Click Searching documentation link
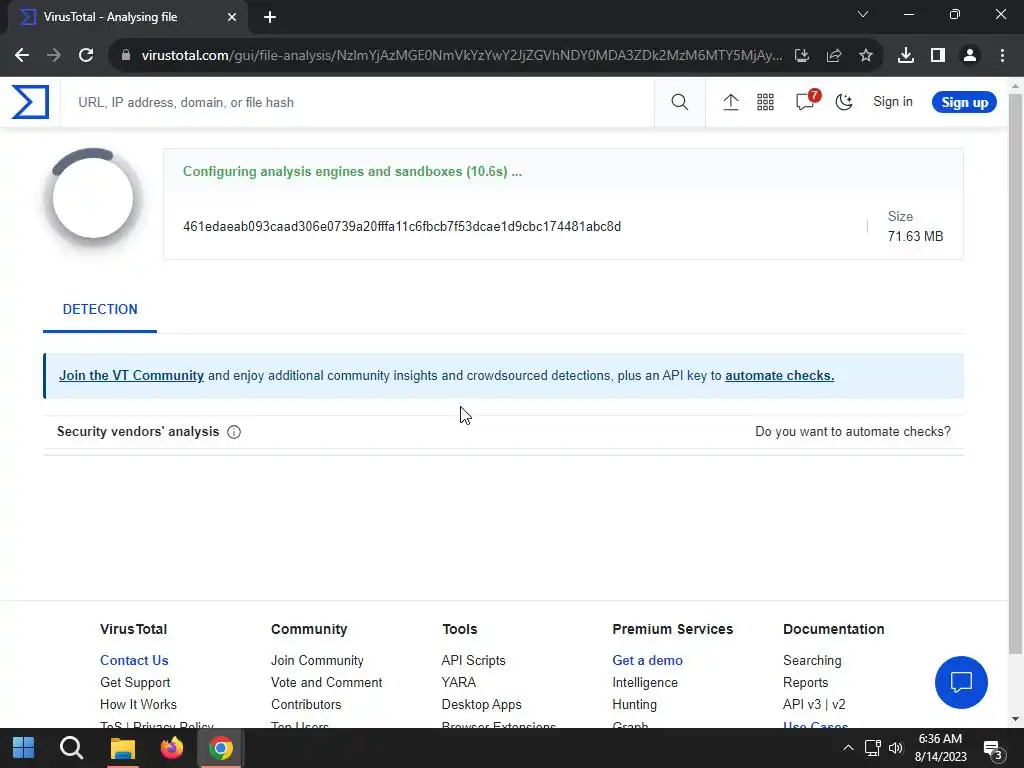The image size is (1024, 768). 812,660
